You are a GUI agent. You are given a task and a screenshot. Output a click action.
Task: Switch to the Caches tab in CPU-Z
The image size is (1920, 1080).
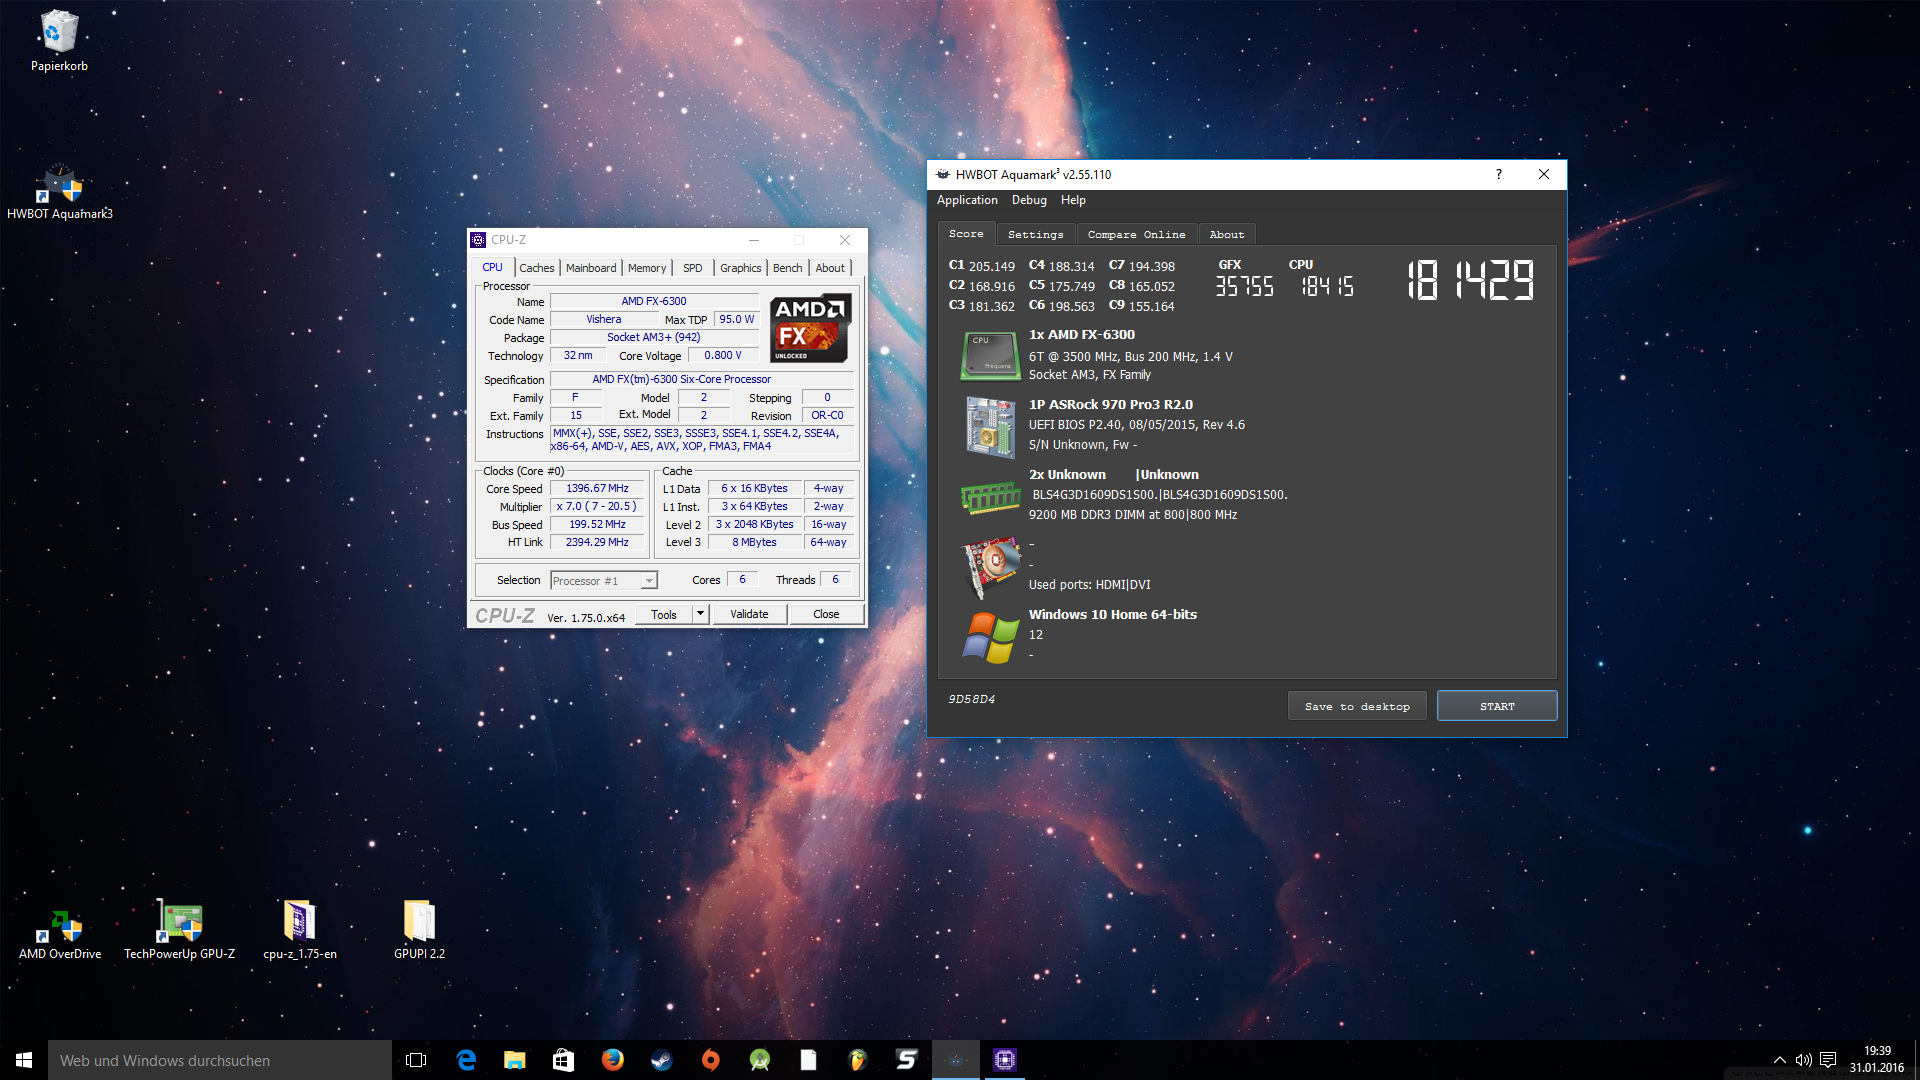[x=536, y=268]
